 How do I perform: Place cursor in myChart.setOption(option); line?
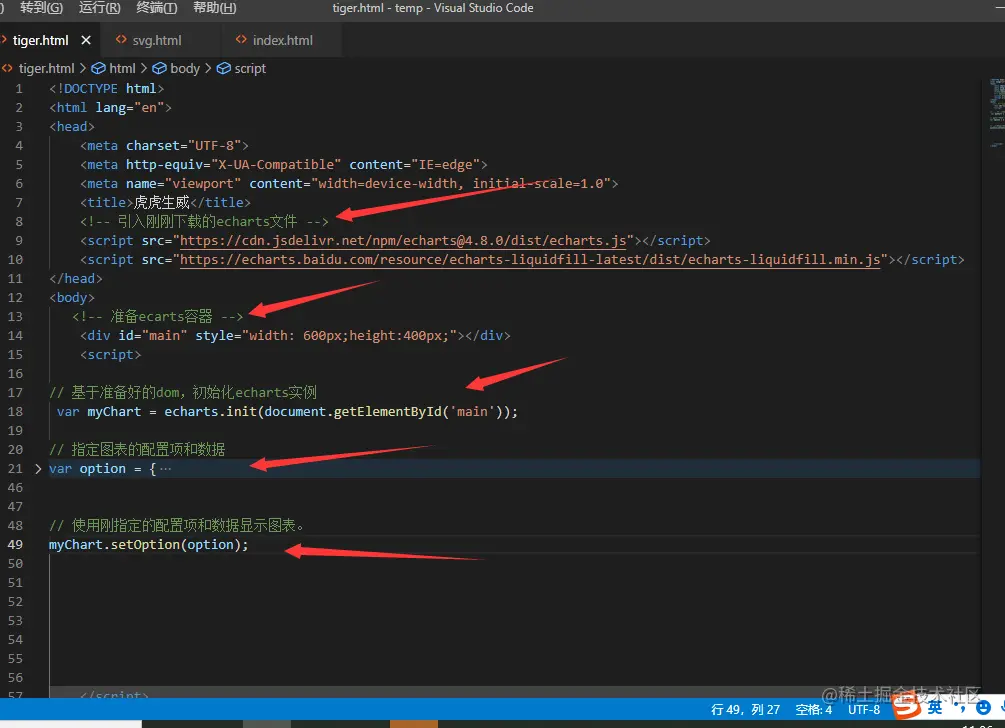tap(149, 545)
